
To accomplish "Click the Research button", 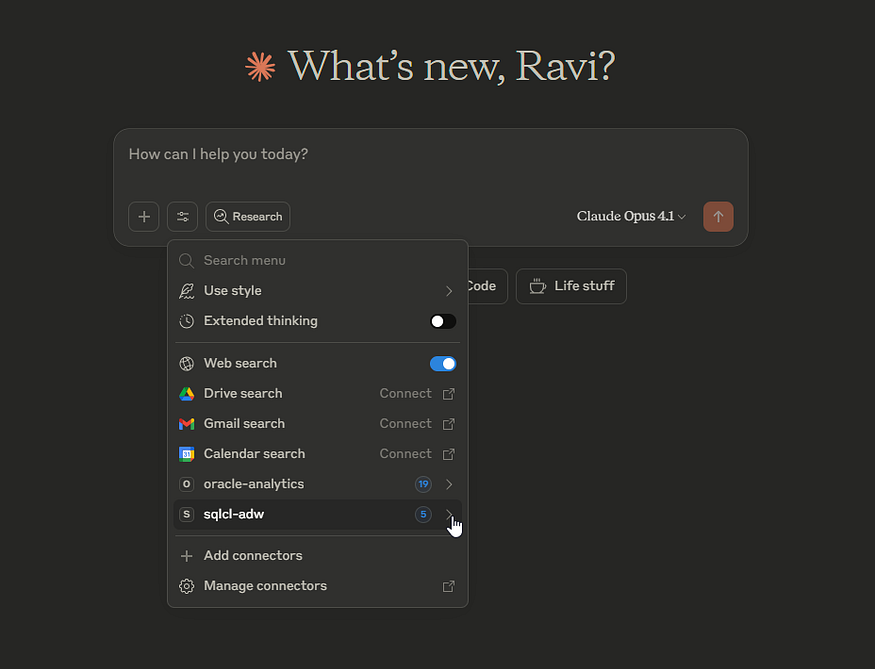I will tap(248, 216).
